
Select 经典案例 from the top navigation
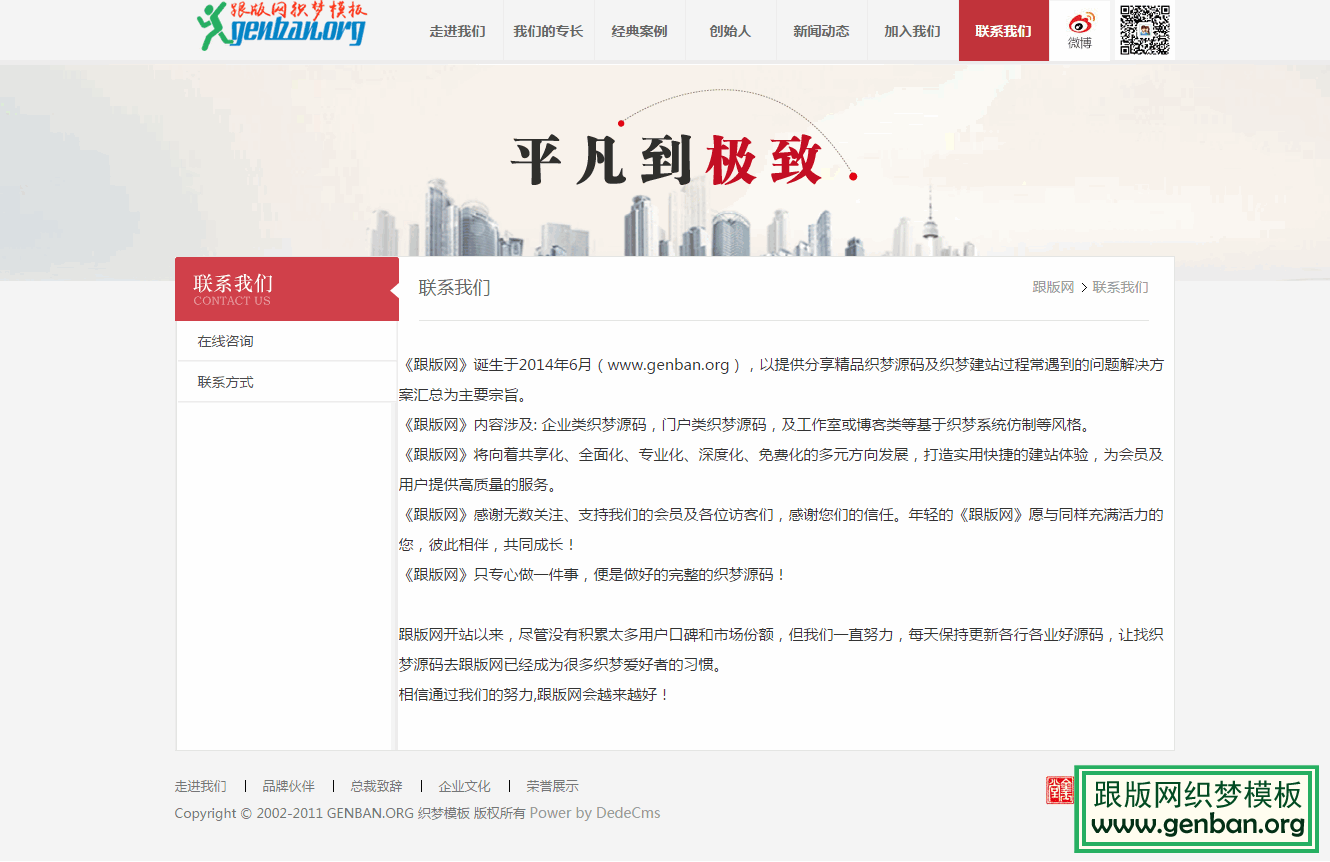click(x=639, y=31)
